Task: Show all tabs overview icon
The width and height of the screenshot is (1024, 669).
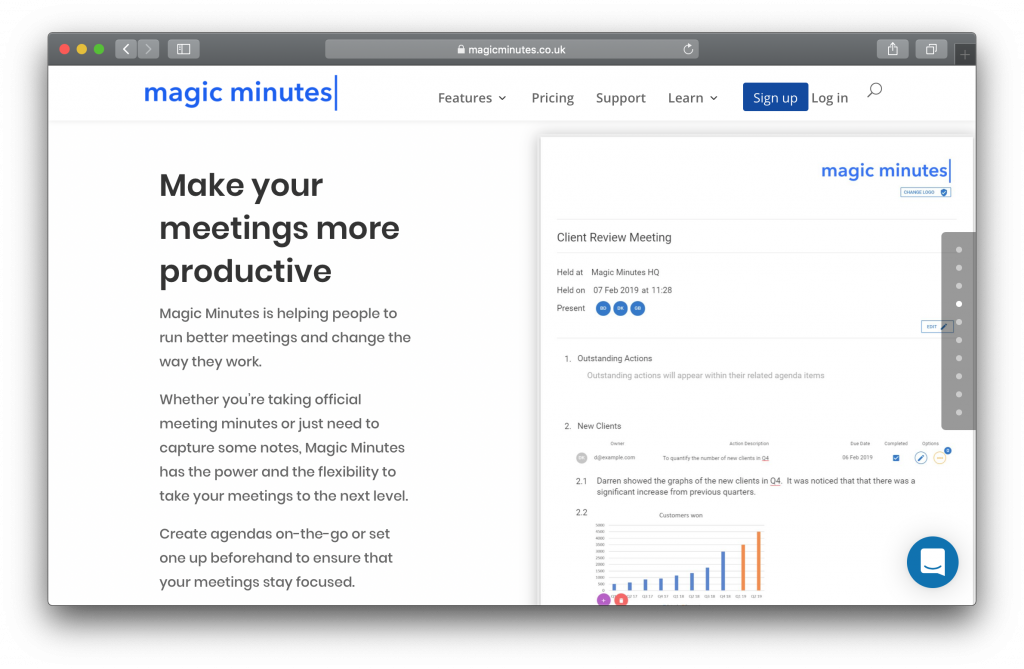Action: (x=931, y=49)
